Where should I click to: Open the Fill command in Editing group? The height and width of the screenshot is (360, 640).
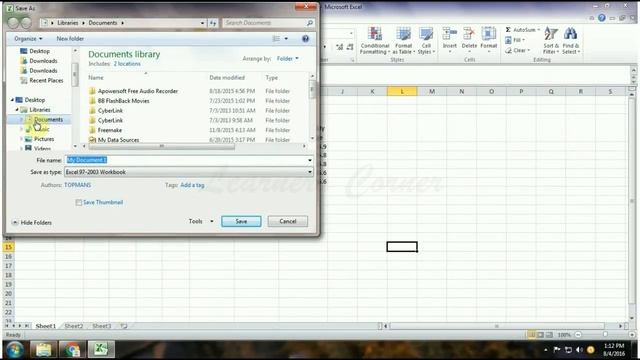[515, 40]
